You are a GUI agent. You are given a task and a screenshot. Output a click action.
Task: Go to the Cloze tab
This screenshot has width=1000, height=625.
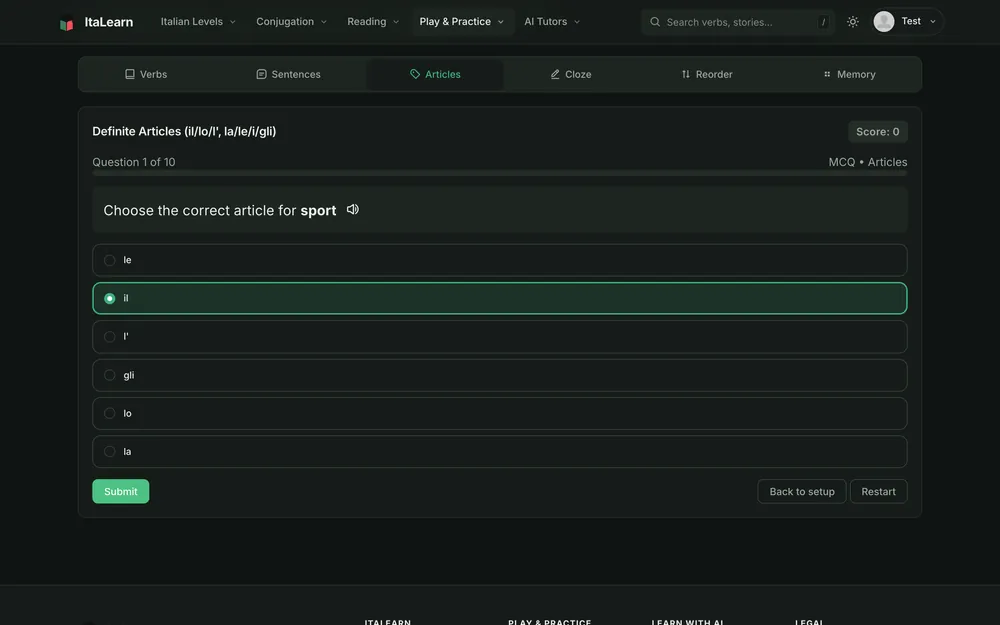tap(571, 74)
